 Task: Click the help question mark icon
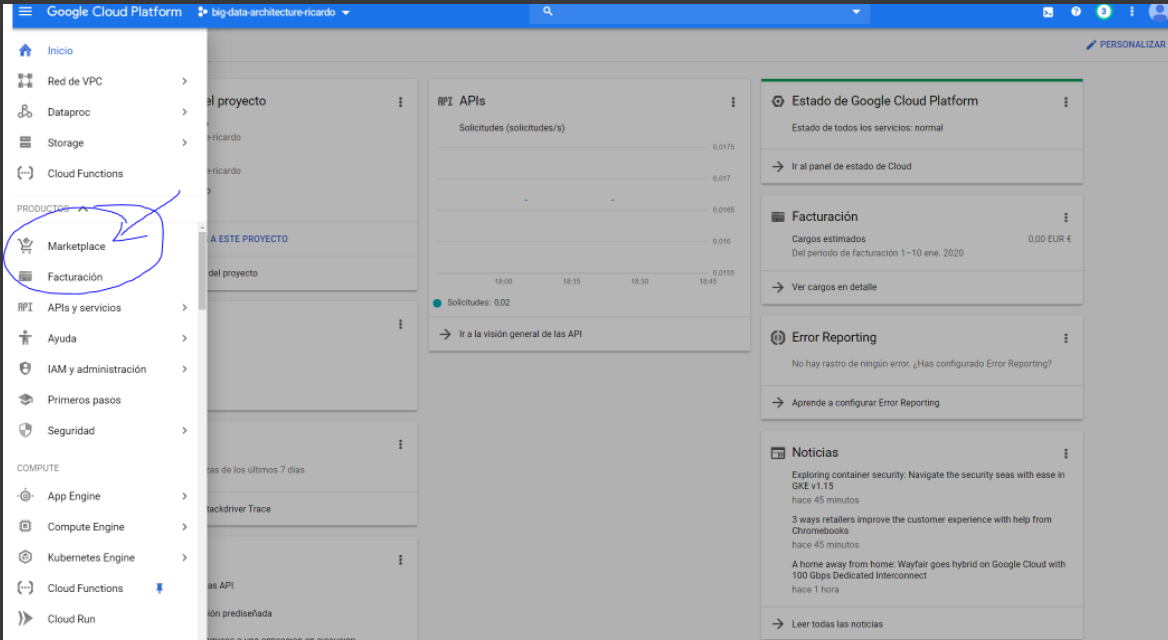point(1076,12)
